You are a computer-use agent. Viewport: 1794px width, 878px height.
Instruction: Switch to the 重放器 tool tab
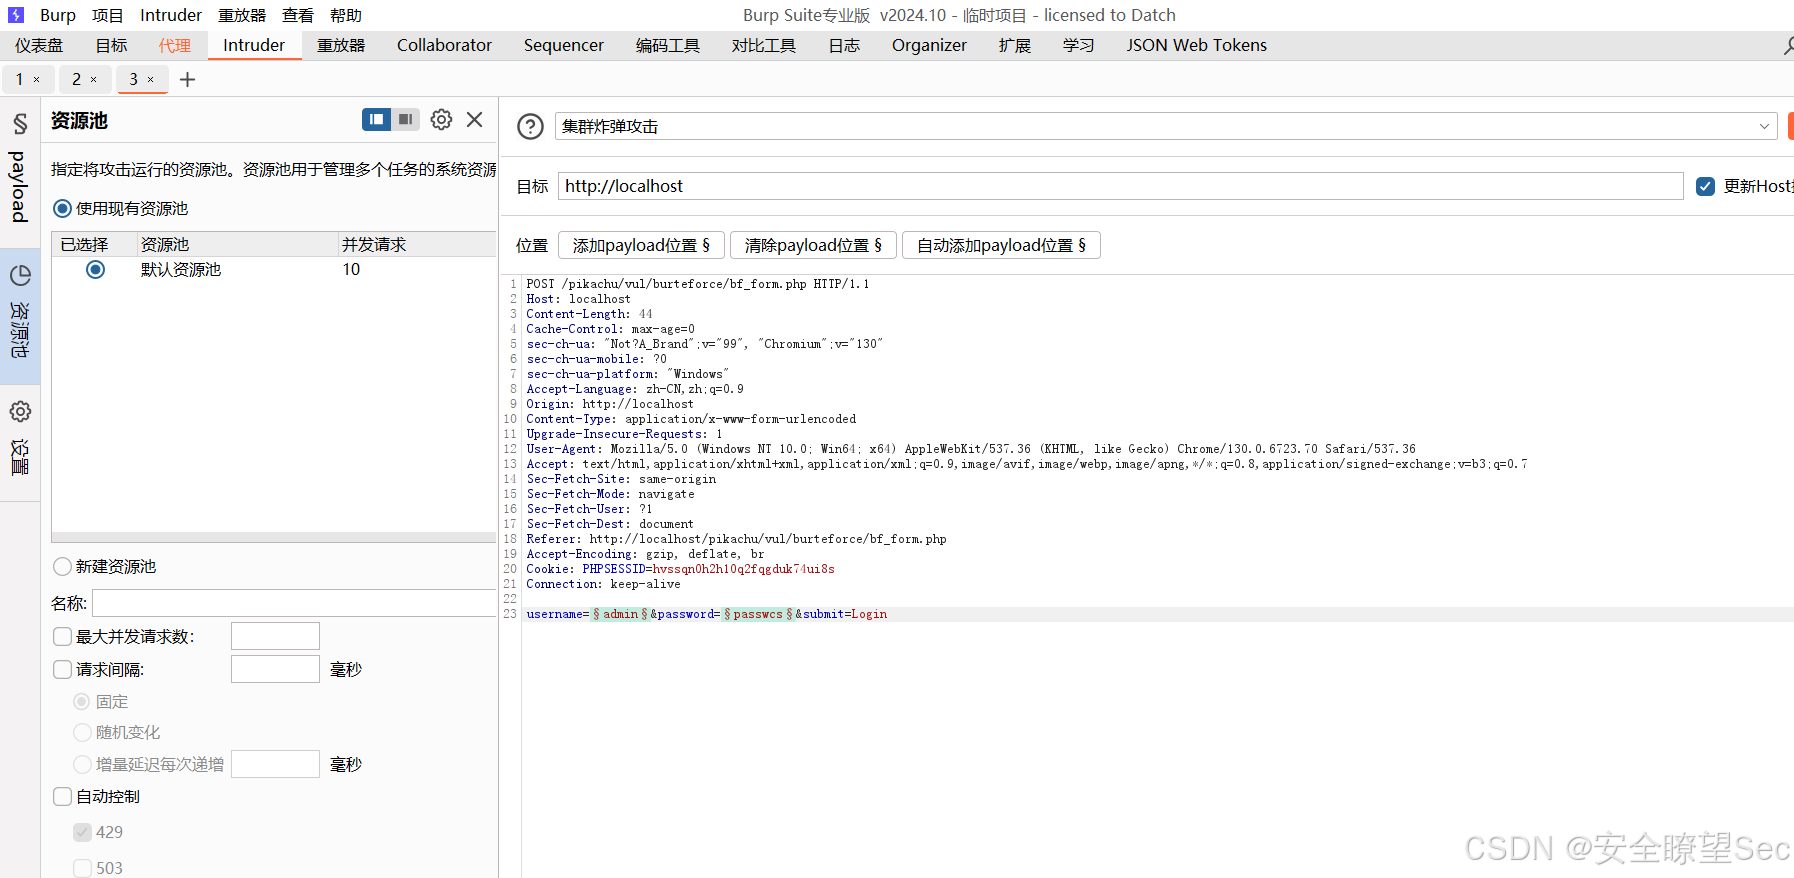pos(341,46)
